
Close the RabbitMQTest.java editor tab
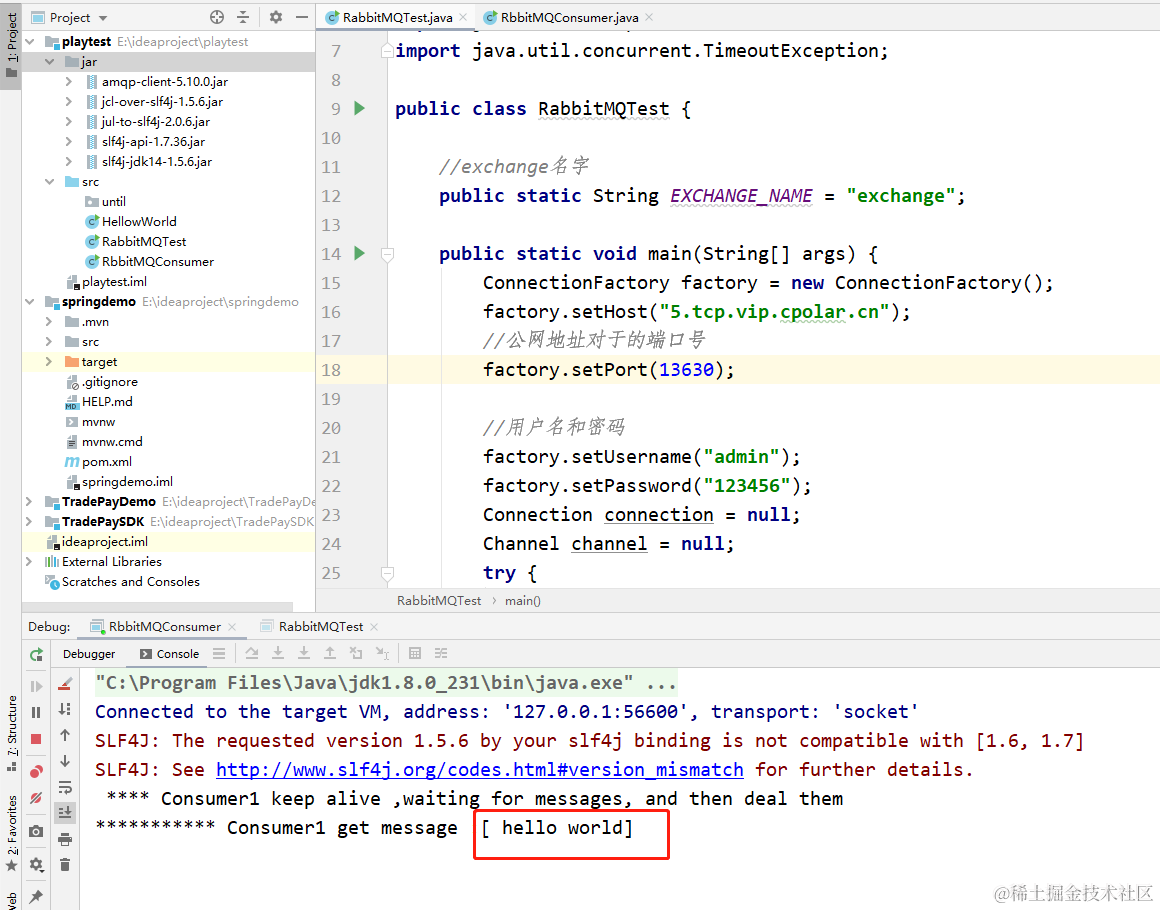463,17
